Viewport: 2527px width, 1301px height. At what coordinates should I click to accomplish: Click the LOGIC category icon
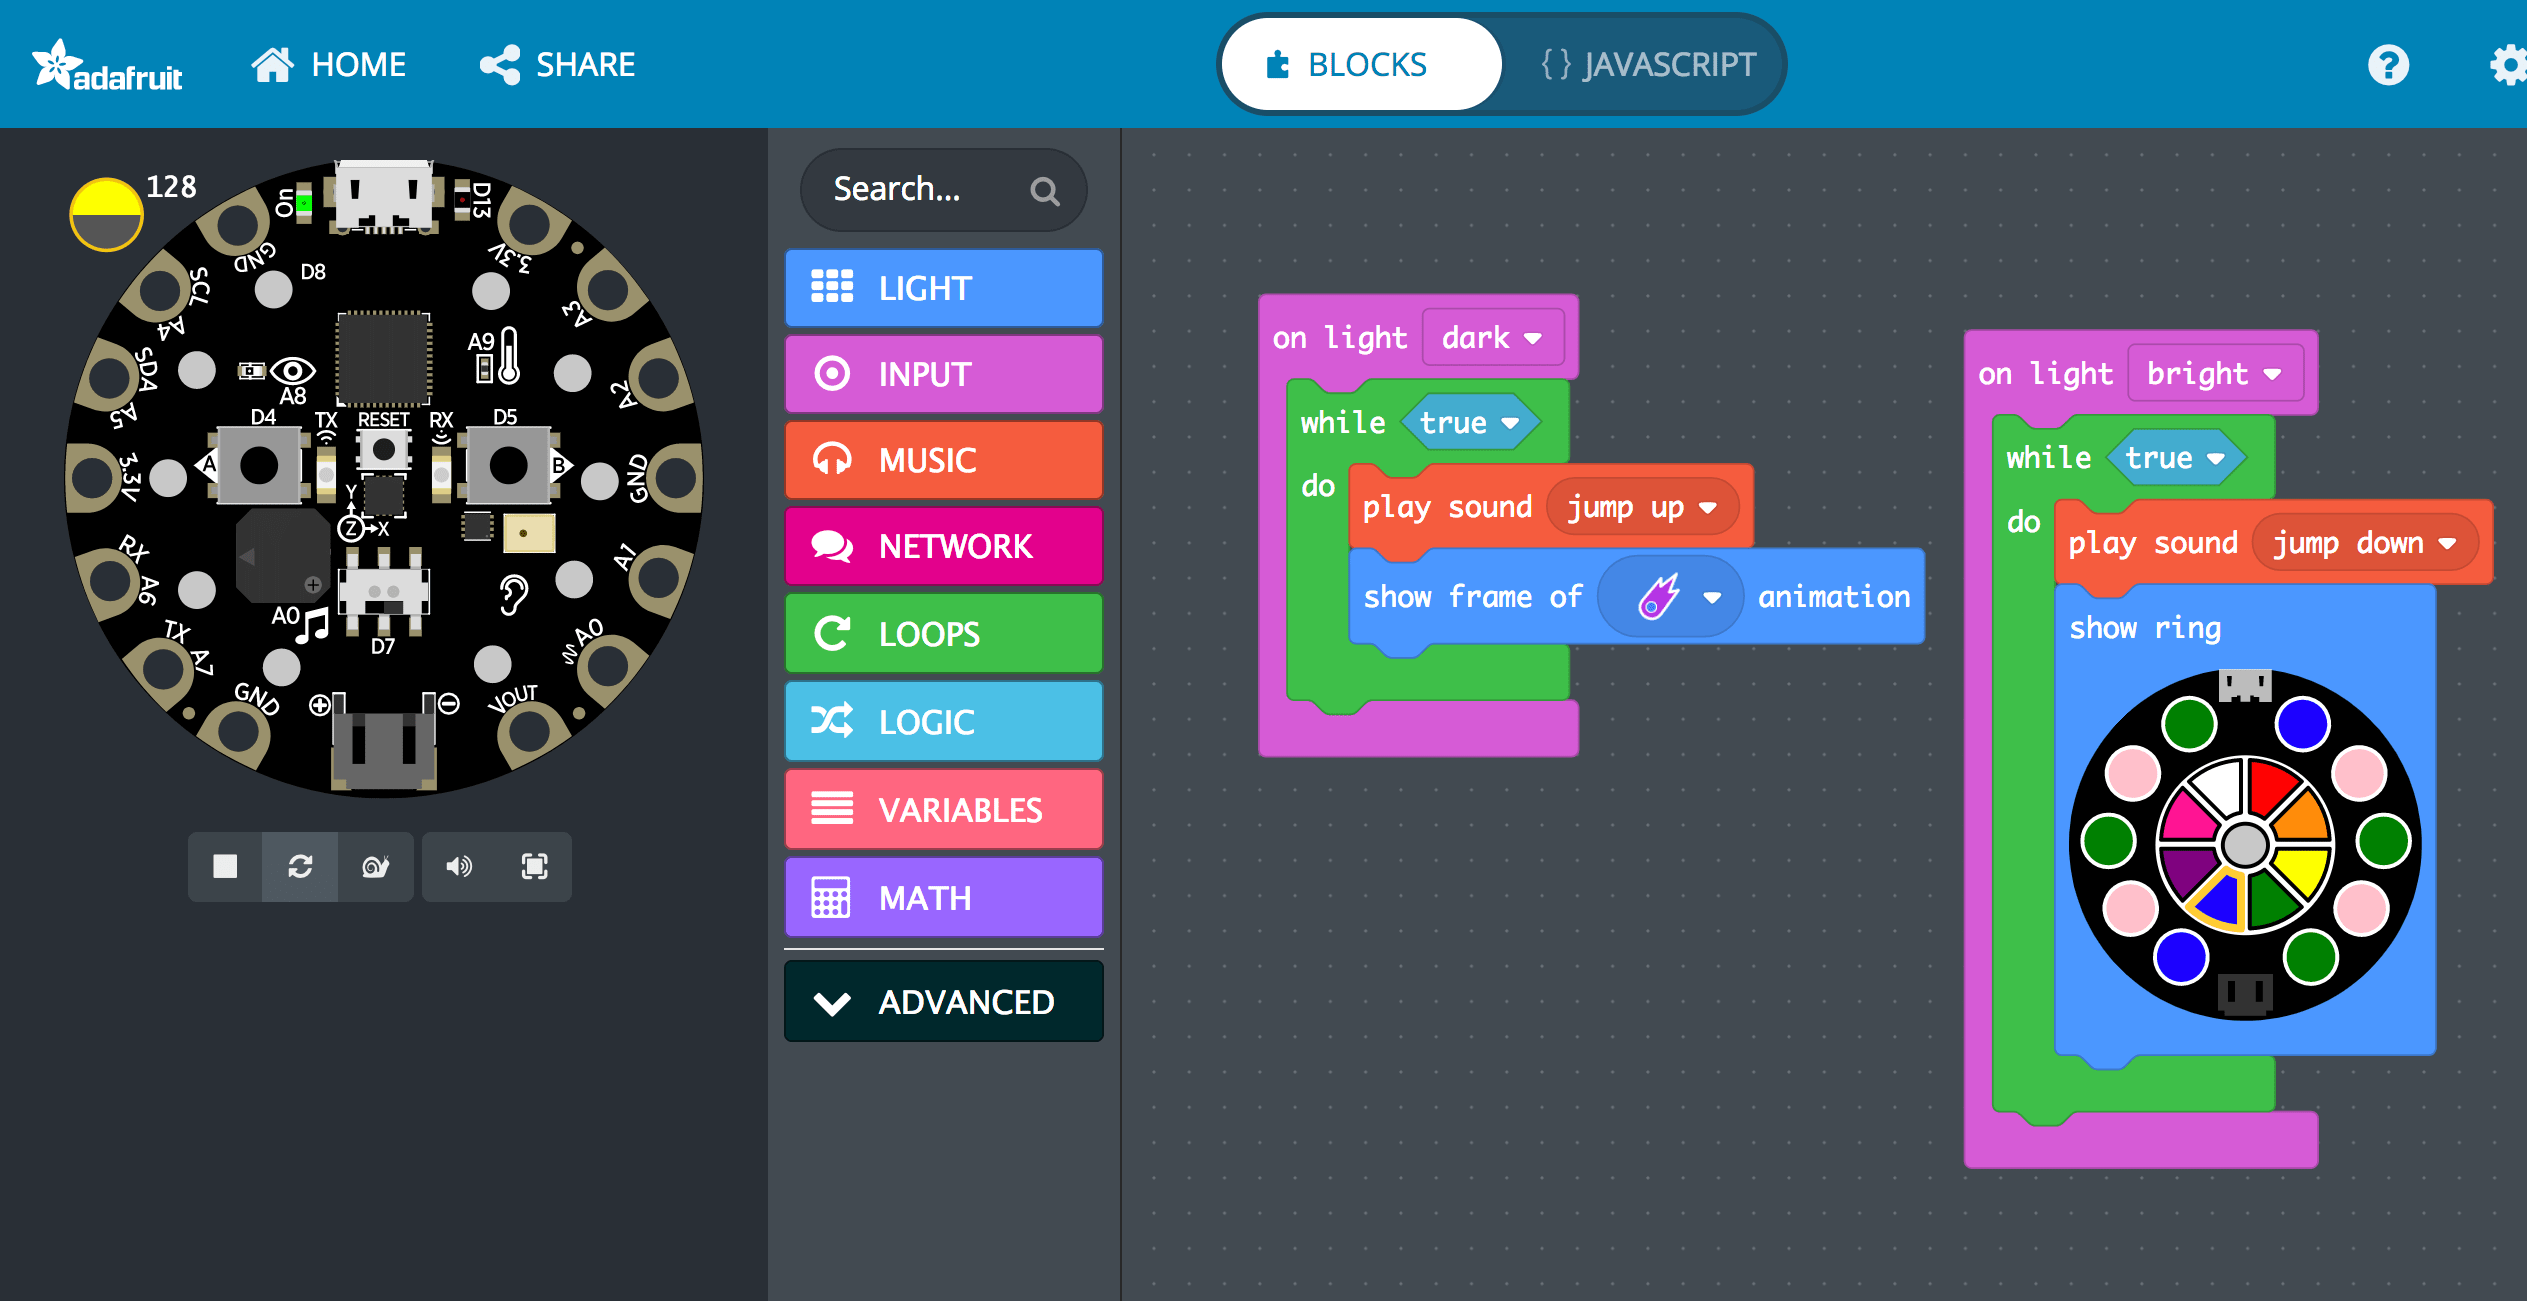[830, 722]
